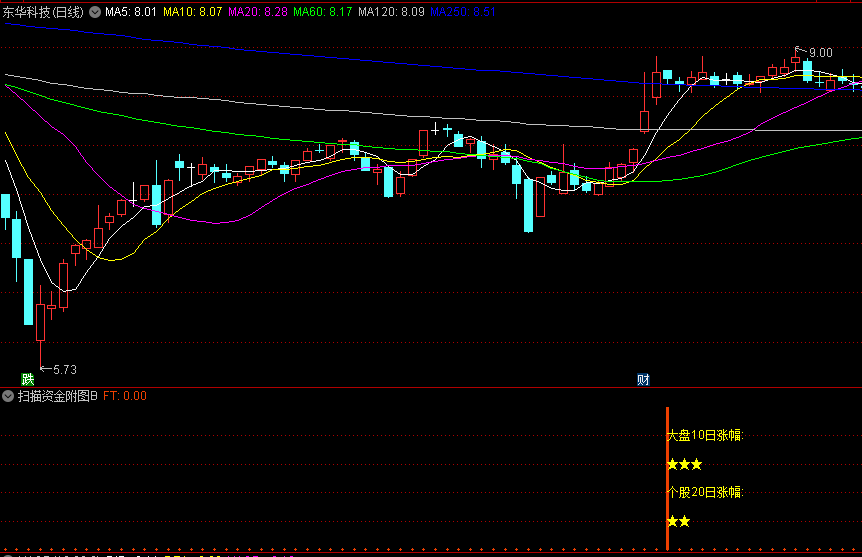
Task: Click the green 跌 marker icon
Action: [x=27, y=379]
